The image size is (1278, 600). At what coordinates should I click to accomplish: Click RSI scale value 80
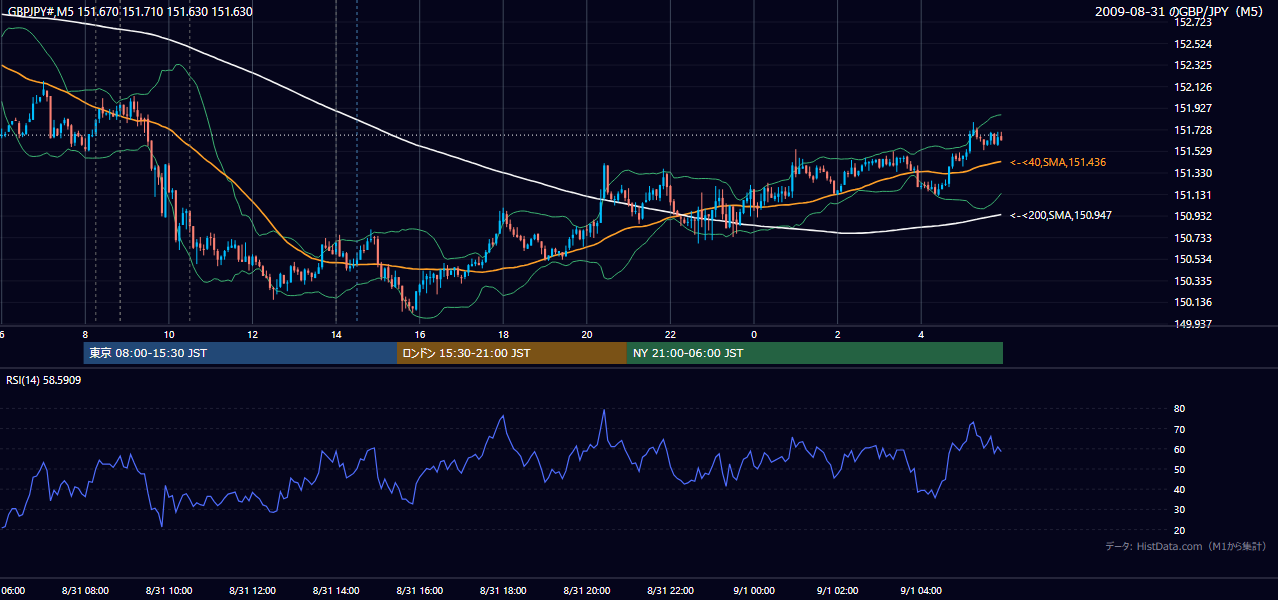[x=1180, y=409]
